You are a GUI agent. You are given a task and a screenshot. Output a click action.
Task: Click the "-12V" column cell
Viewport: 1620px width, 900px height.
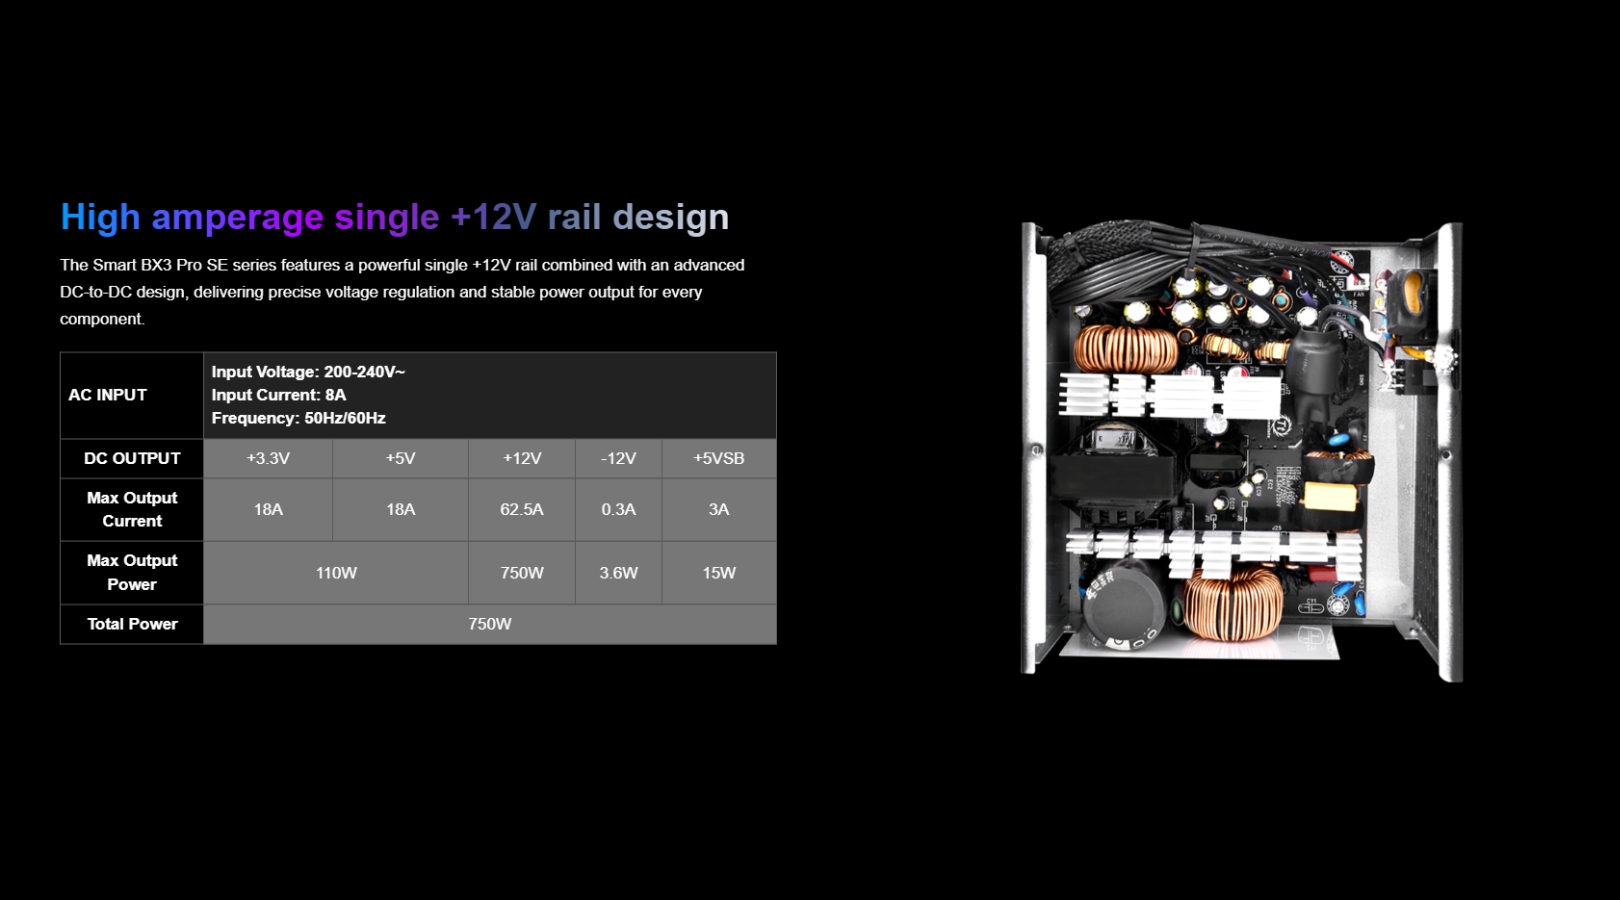click(x=618, y=458)
